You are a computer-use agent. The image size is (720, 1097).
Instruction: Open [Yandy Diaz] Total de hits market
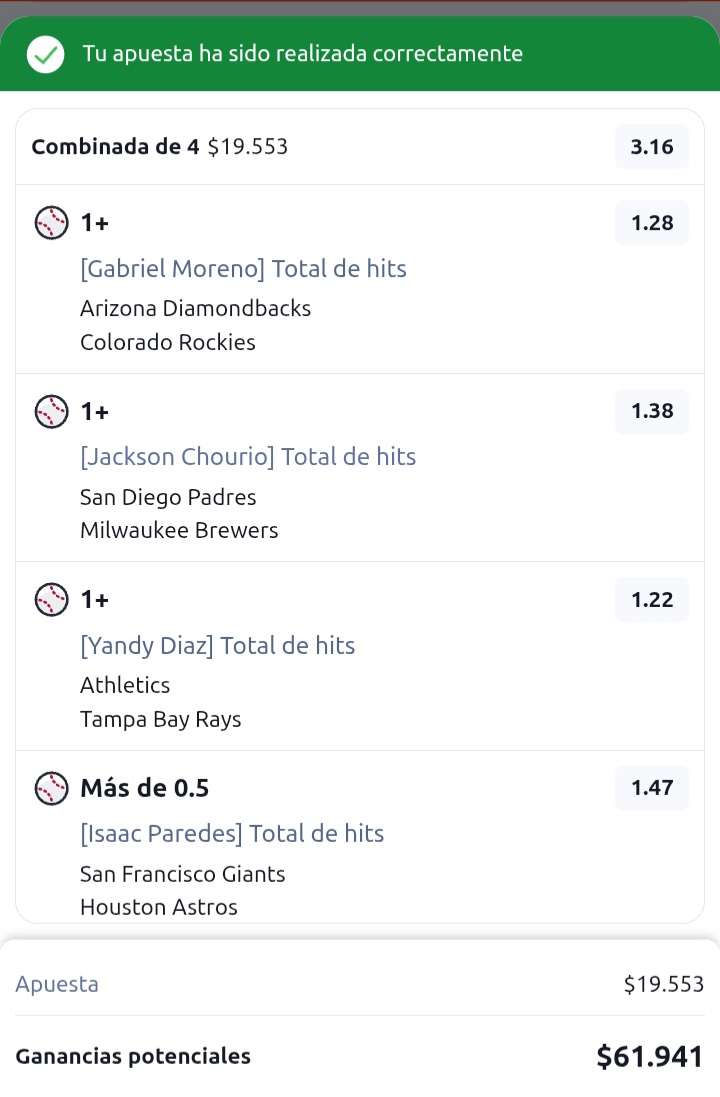pos(217,645)
